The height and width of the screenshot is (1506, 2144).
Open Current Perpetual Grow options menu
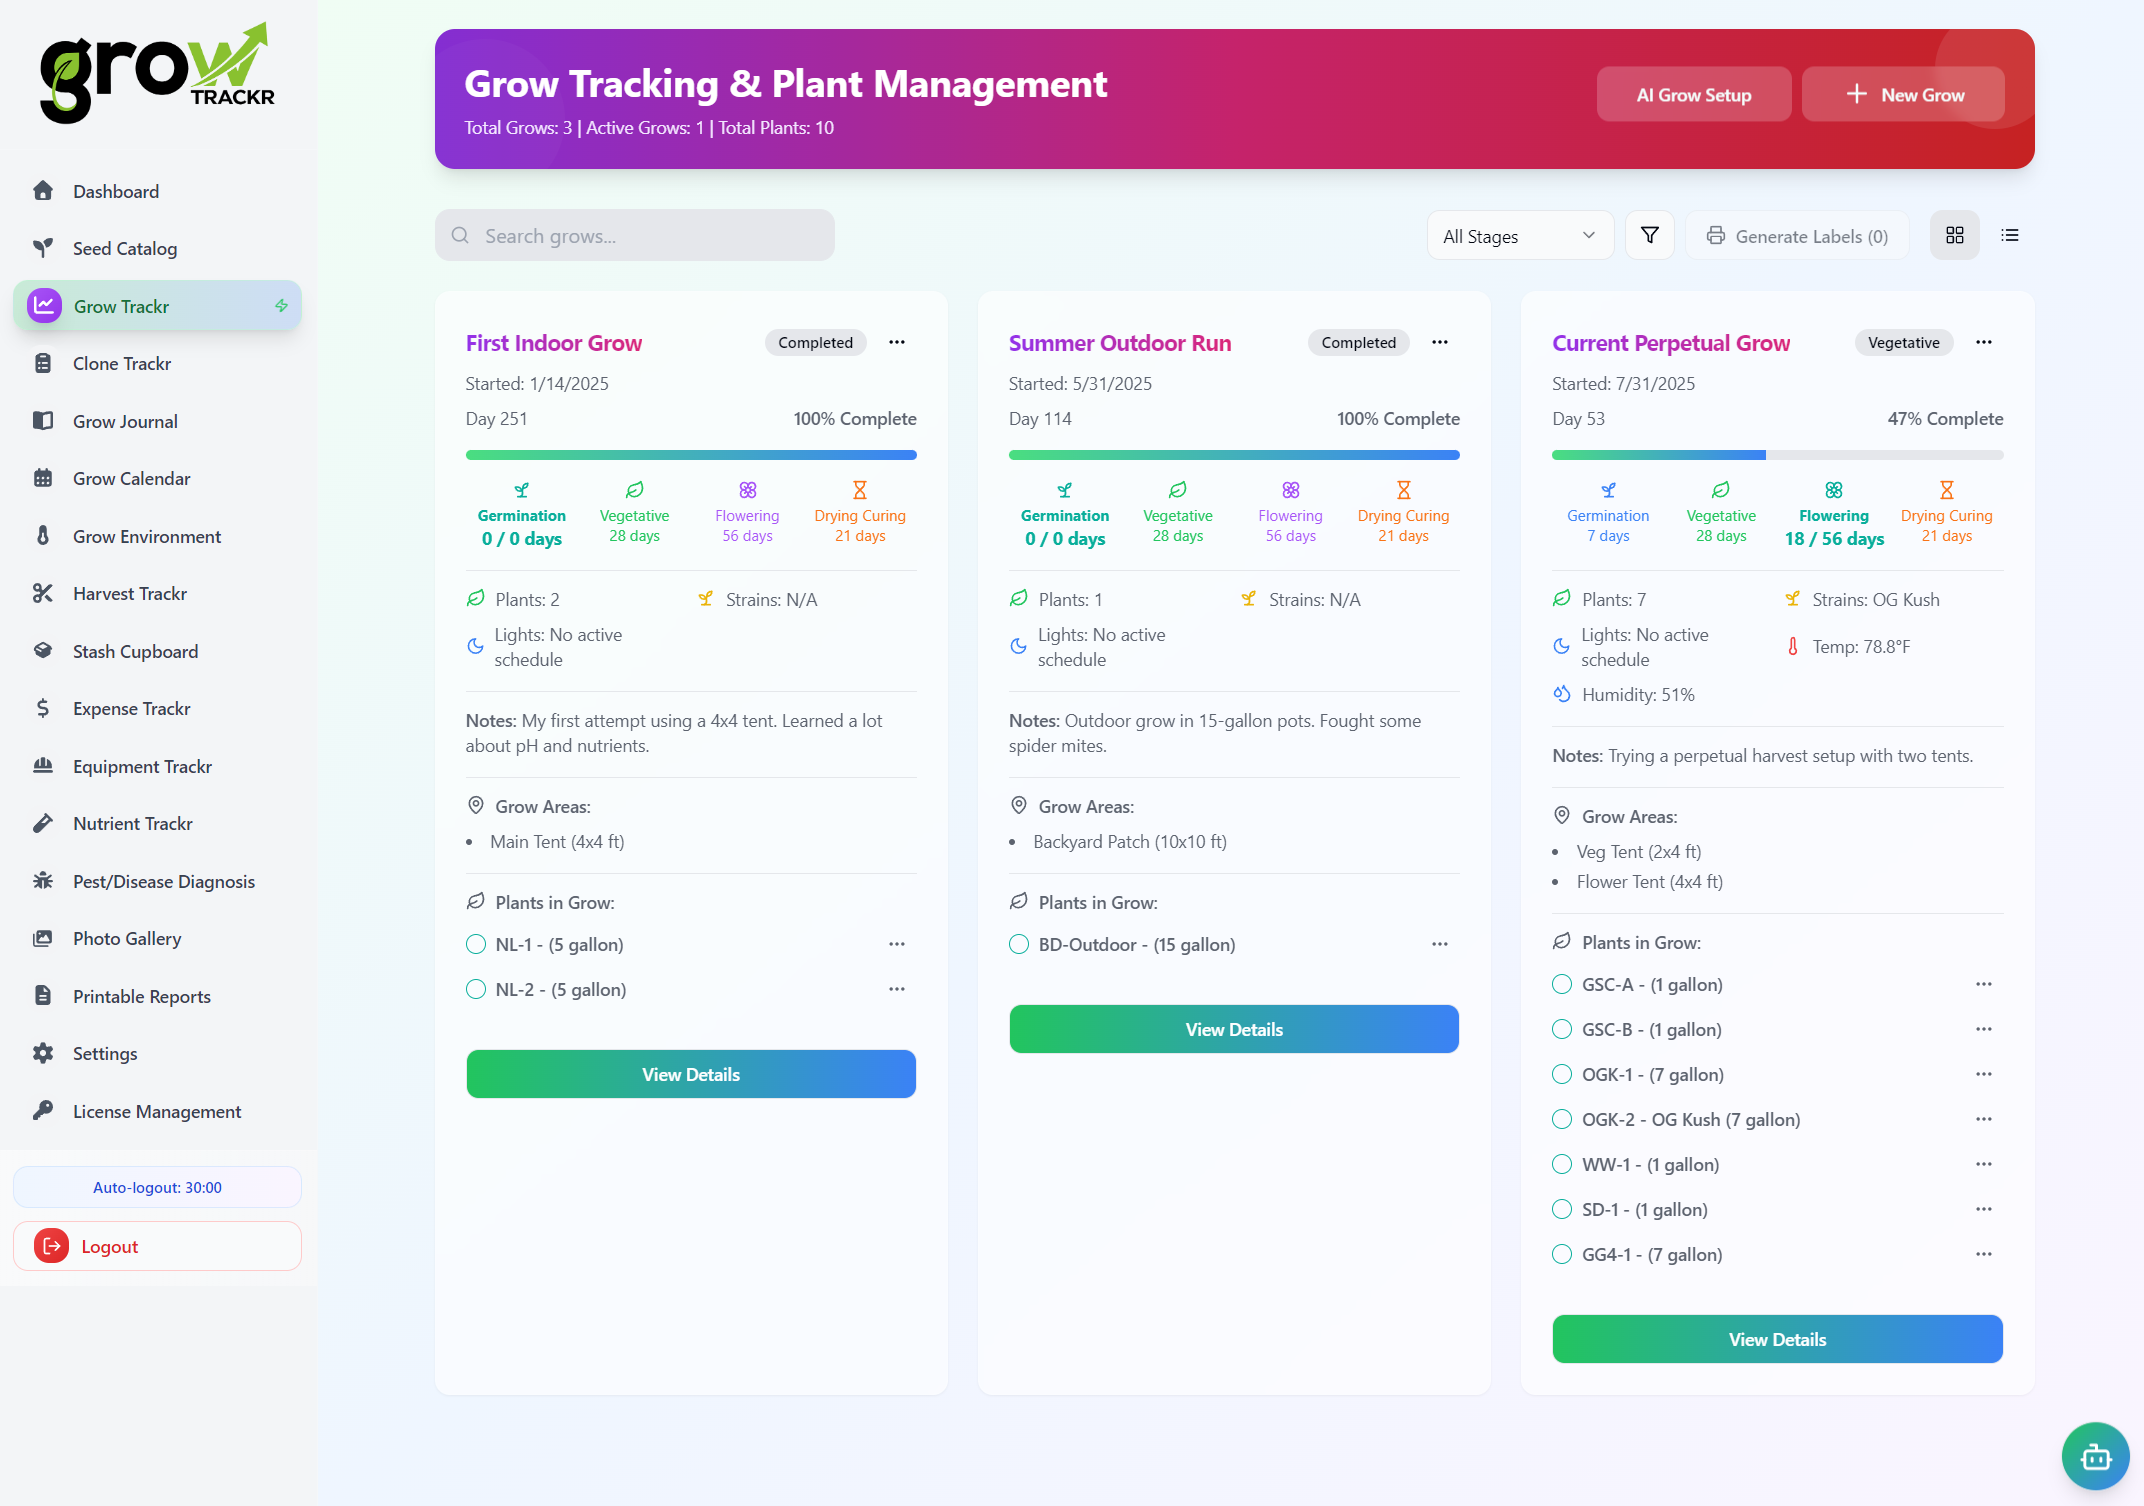point(1984,342)
